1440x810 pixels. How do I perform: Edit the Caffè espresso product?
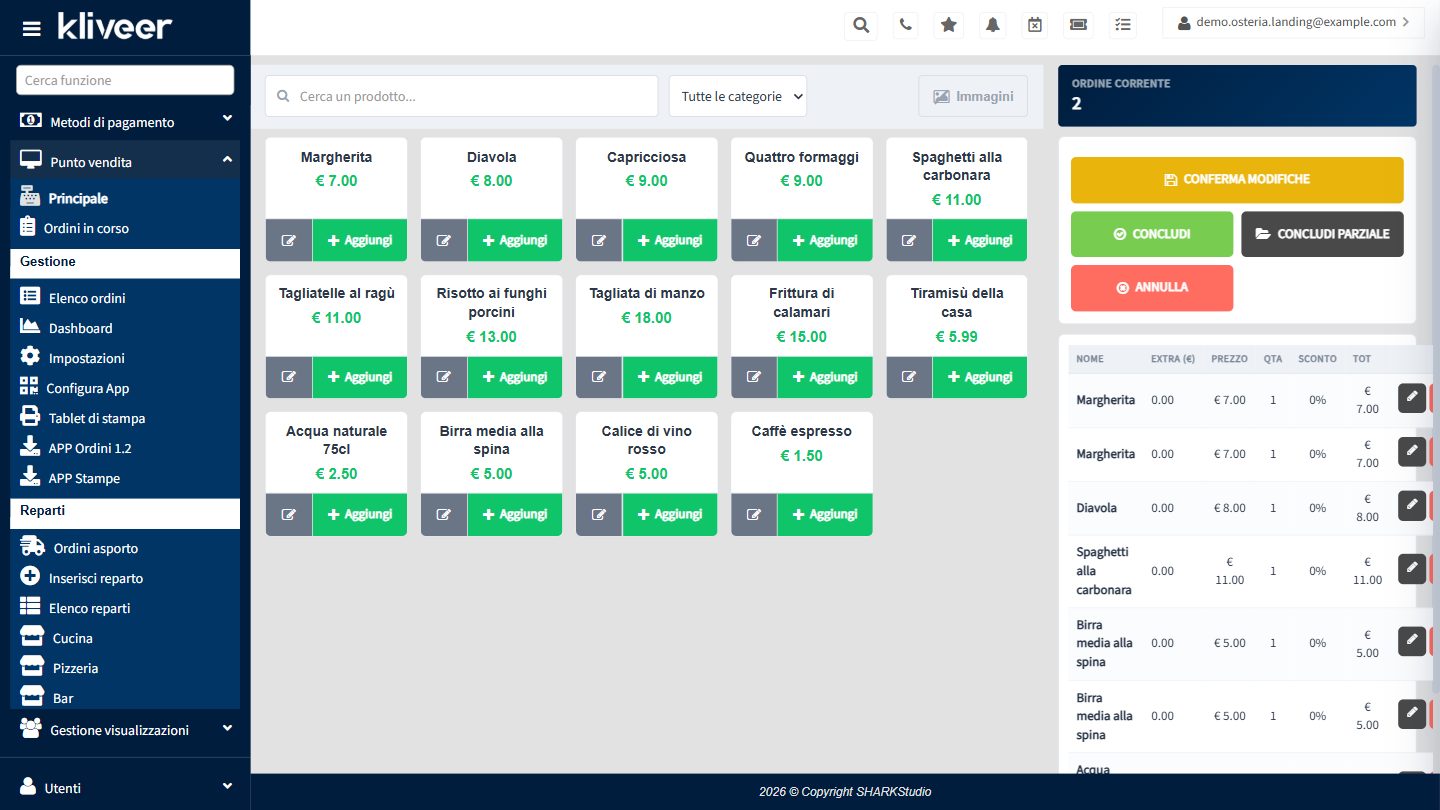coord(754,514)
